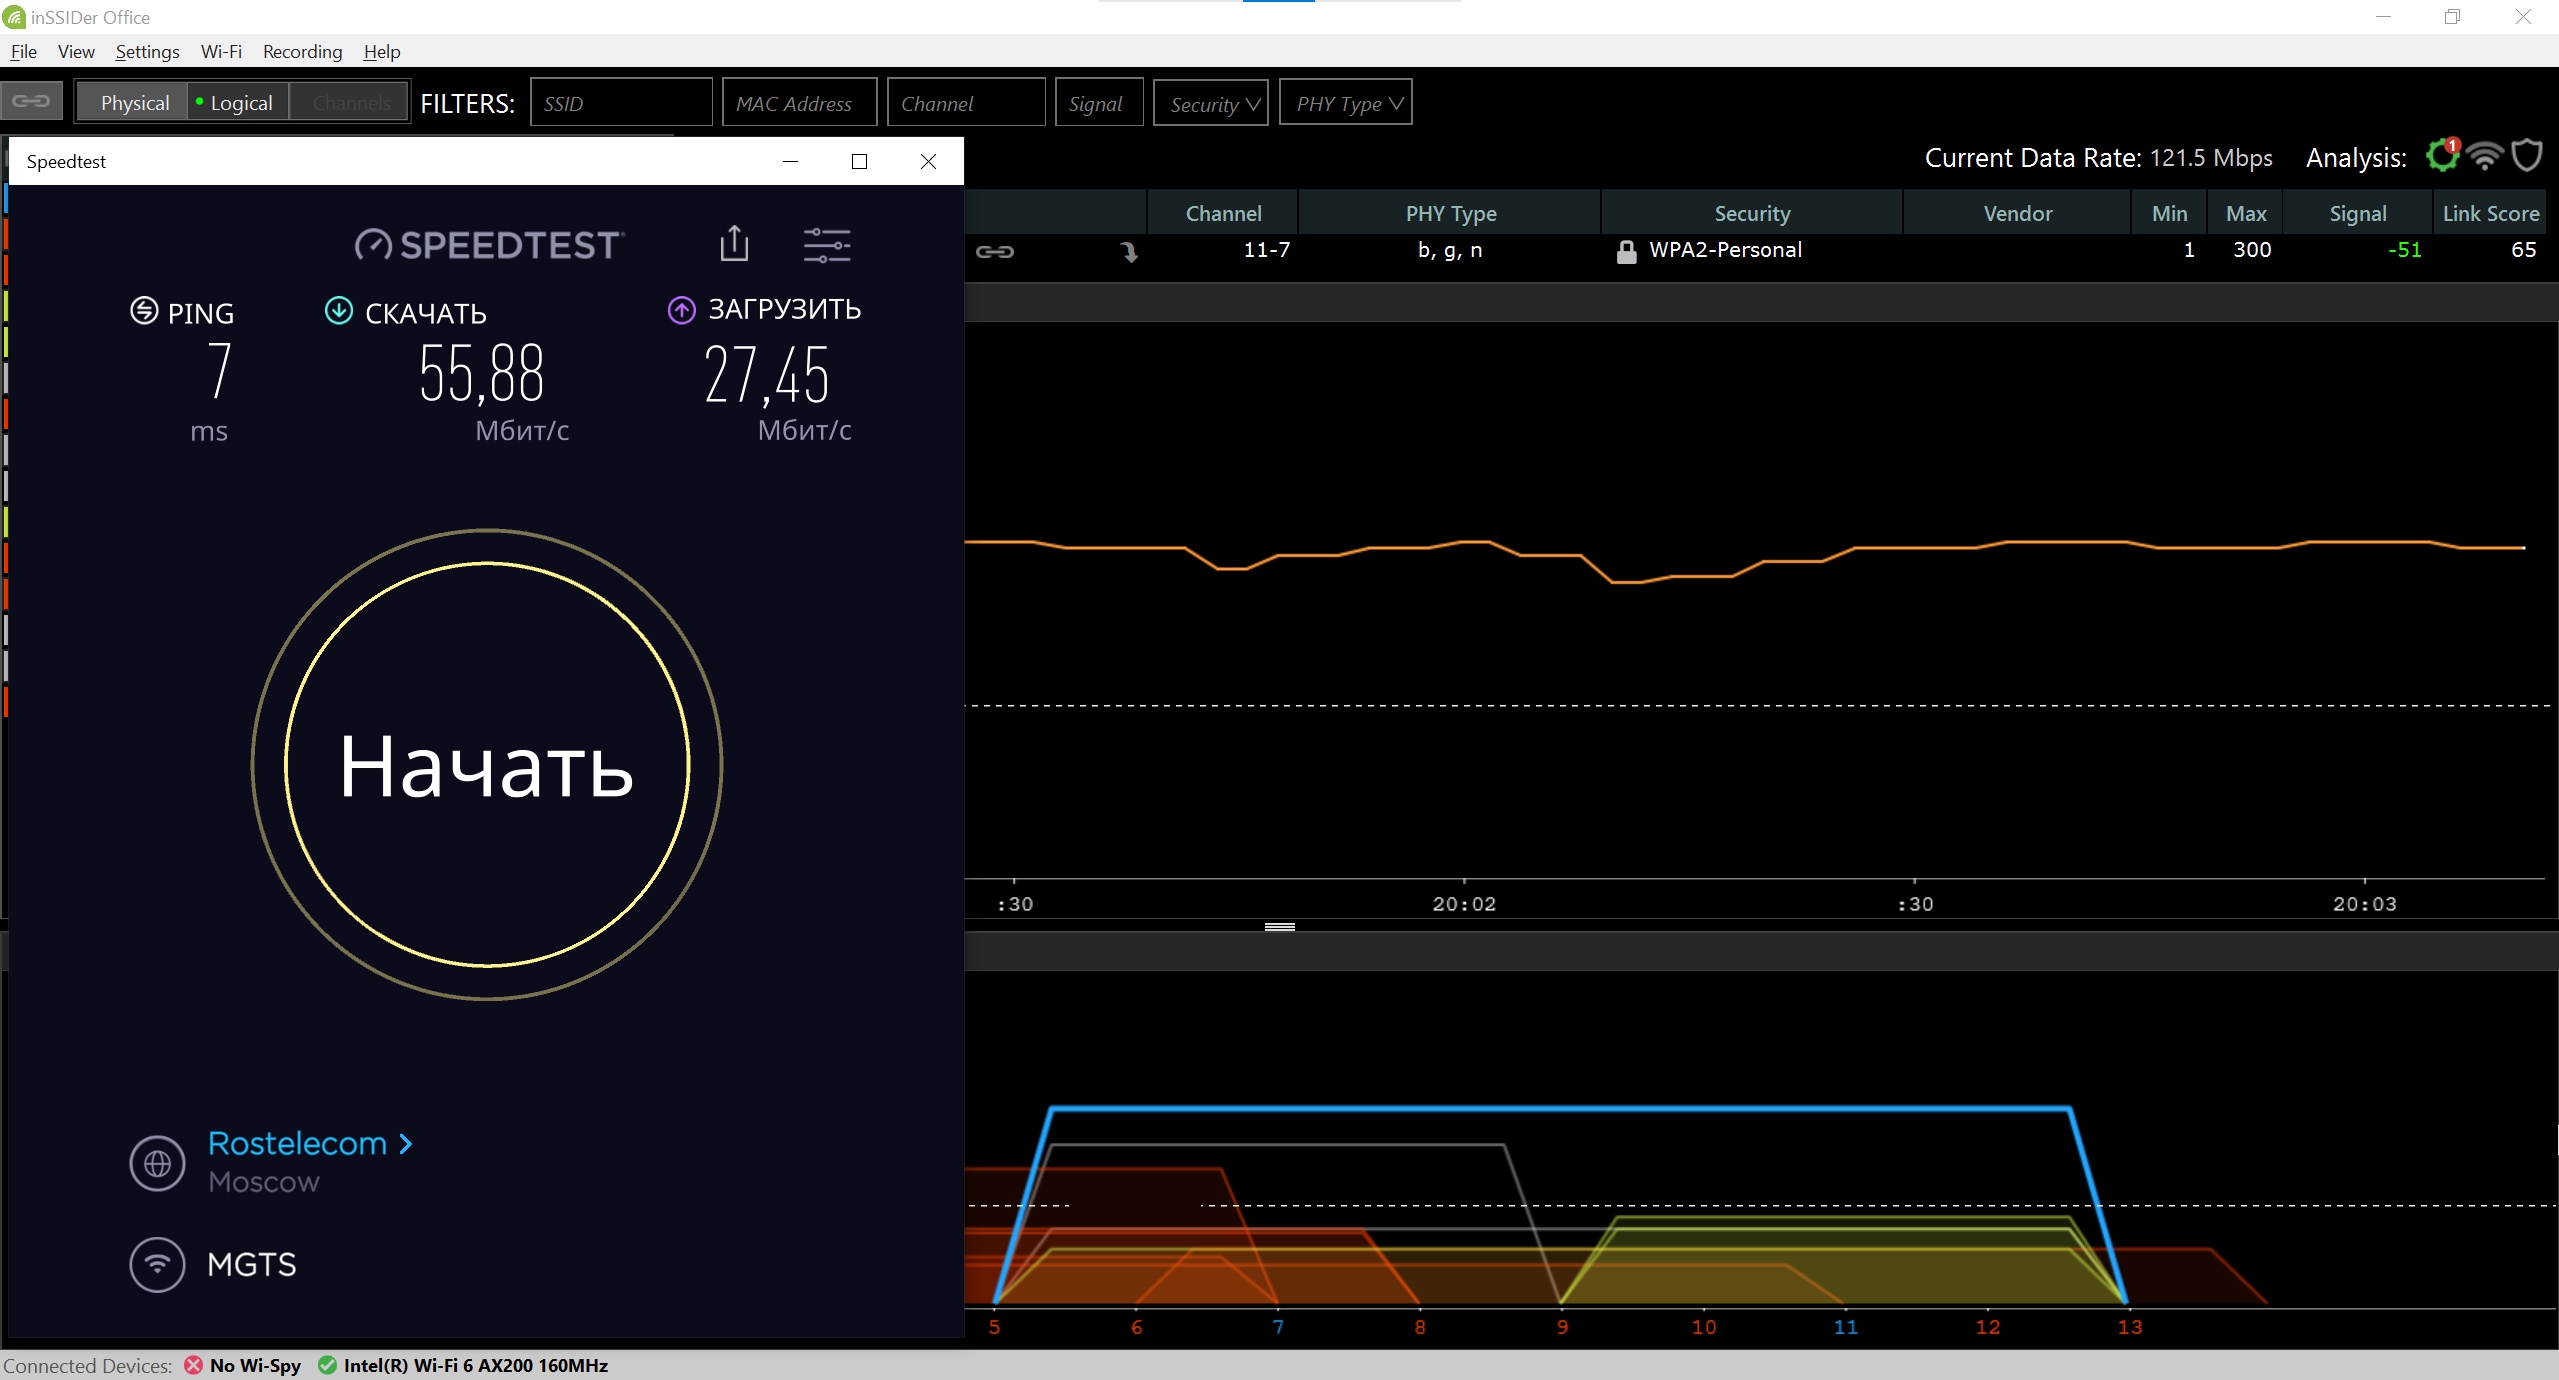The height and width of the screenshot is (1380, 2559).
Task: Click the Speedtest logo
Action: [x=490, y=245]
